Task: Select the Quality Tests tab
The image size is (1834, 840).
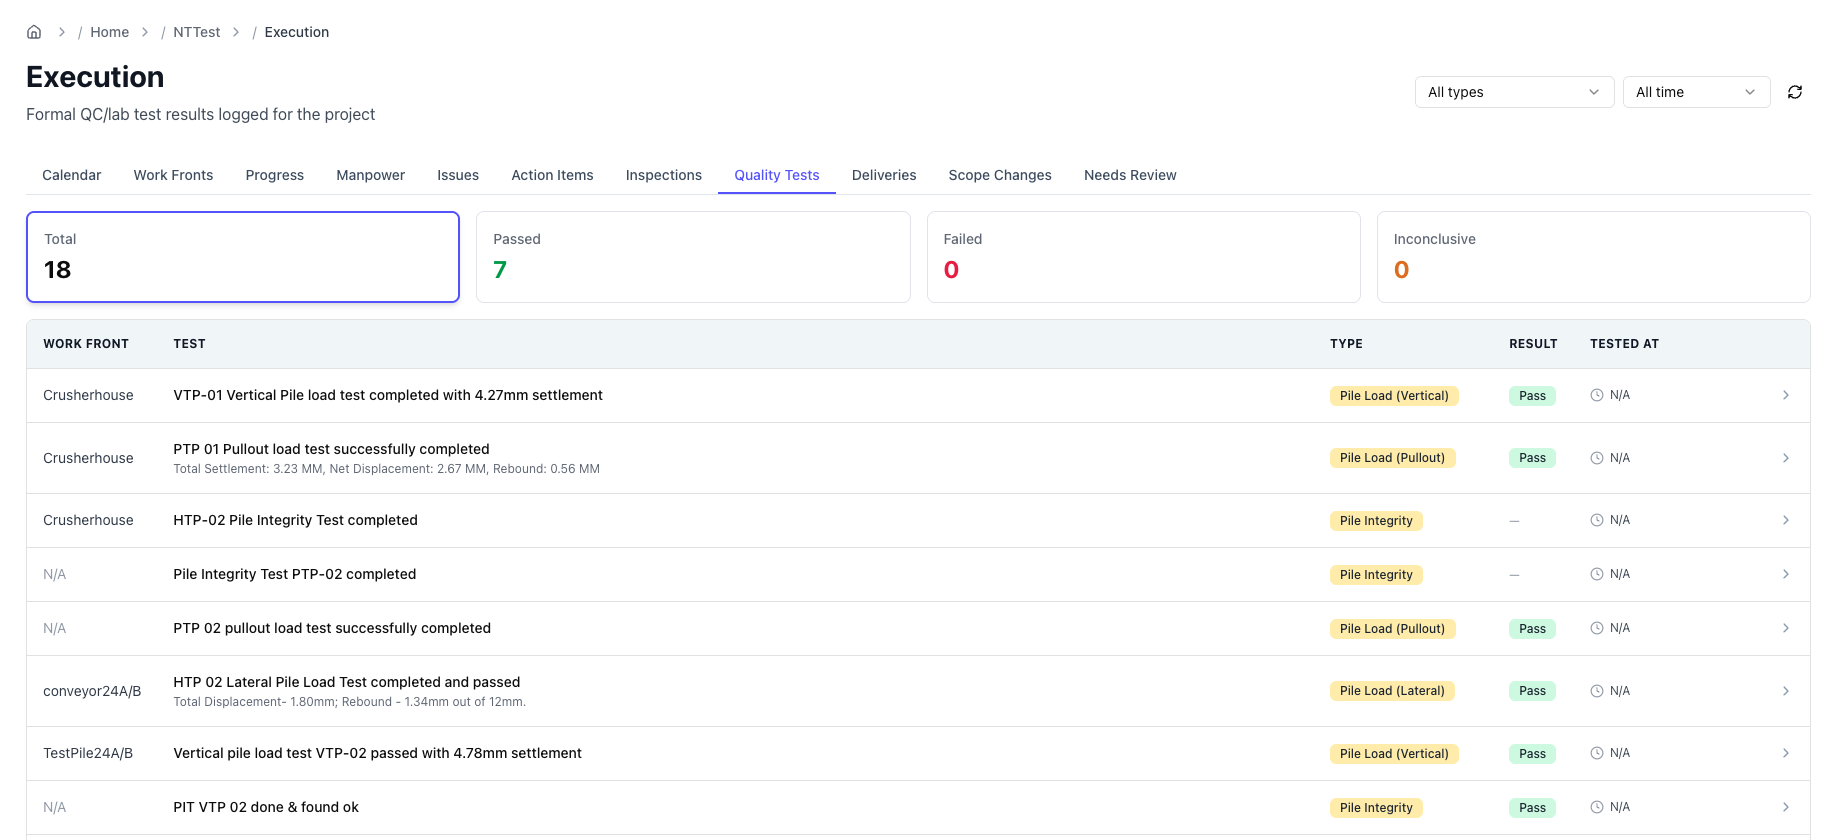Action: [x=777, y=175]
